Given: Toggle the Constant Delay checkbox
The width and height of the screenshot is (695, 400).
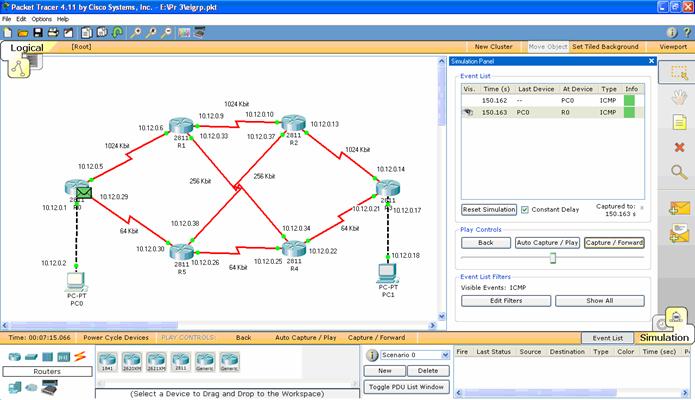Looking at the screenshot, I should click(x=525, y=210).
